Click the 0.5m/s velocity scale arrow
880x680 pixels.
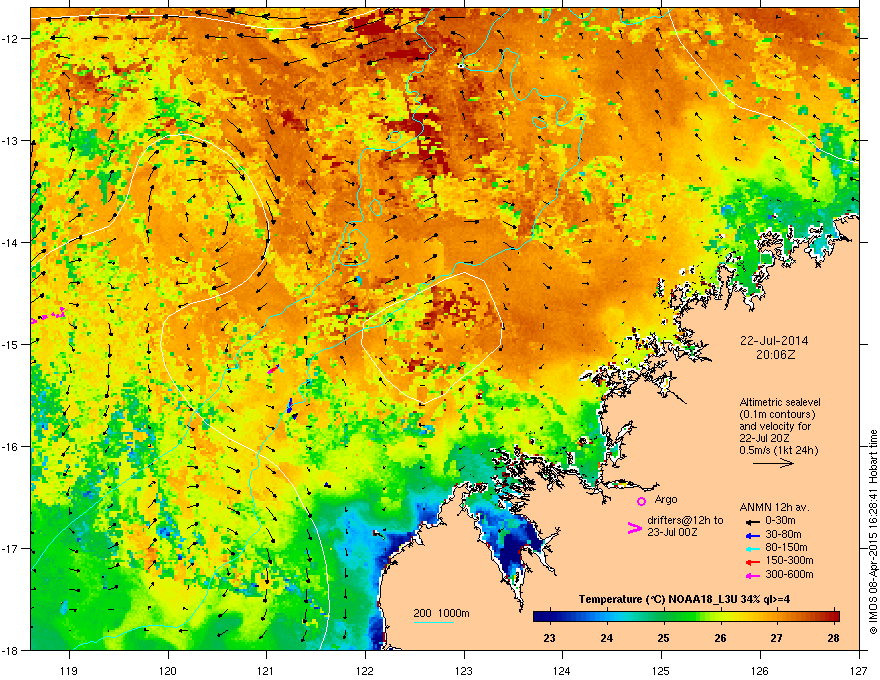point(773,463)
